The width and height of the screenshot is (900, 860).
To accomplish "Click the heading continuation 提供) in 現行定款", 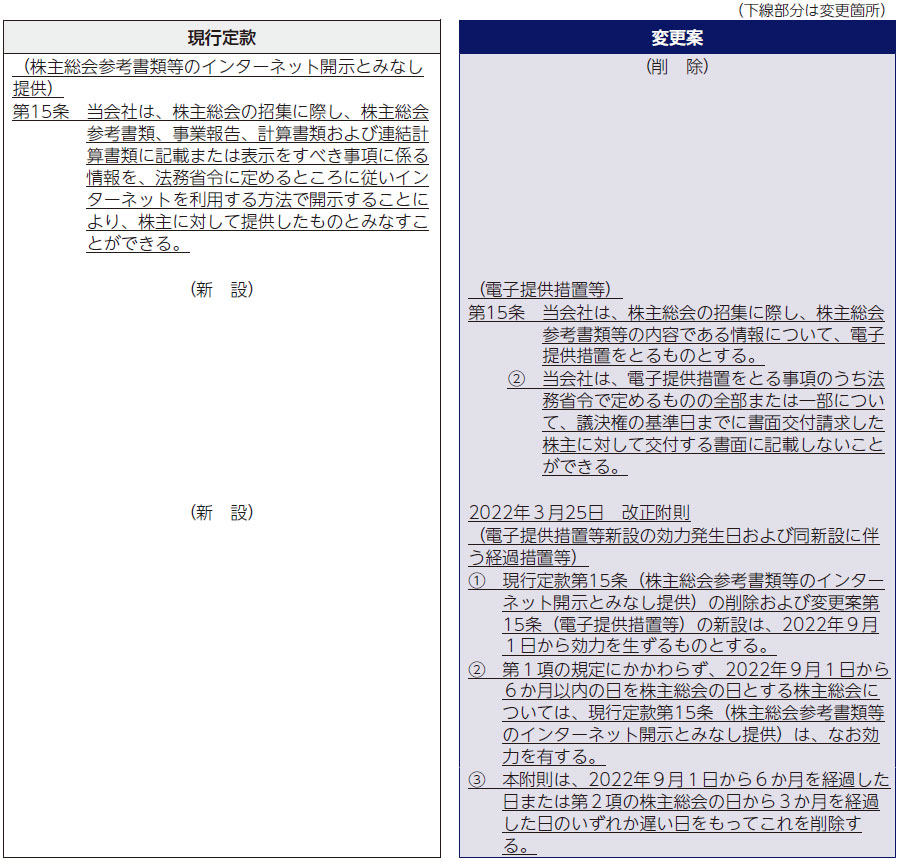I will (38, 89).
